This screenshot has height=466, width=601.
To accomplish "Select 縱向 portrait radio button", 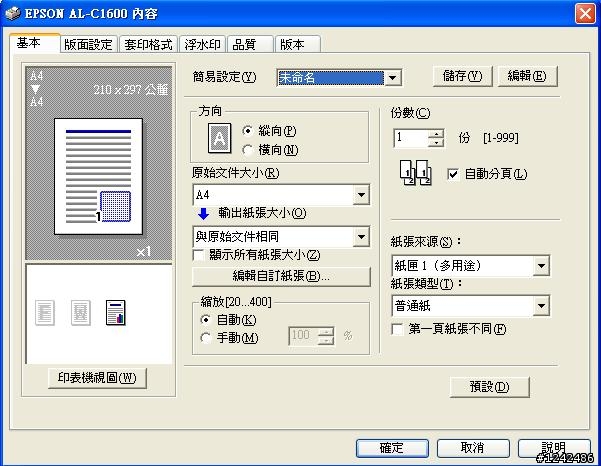I will (x=248, y=131).
